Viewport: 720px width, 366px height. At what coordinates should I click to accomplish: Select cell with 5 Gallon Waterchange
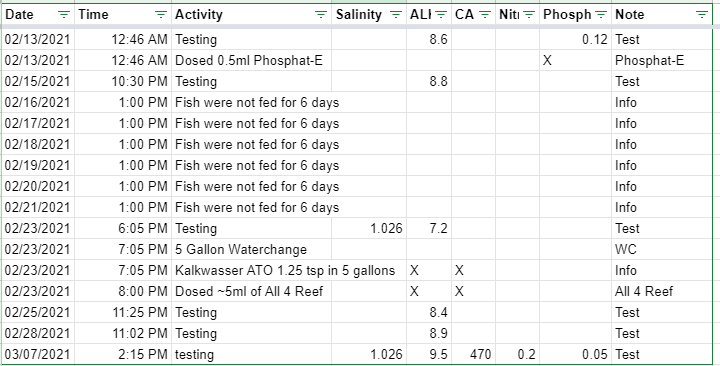(252, 249)
